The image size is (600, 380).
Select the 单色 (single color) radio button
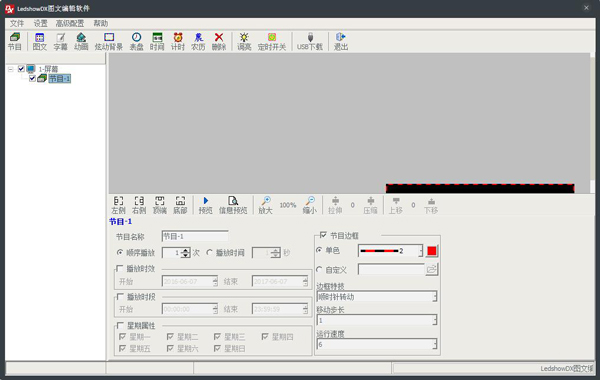319,250
